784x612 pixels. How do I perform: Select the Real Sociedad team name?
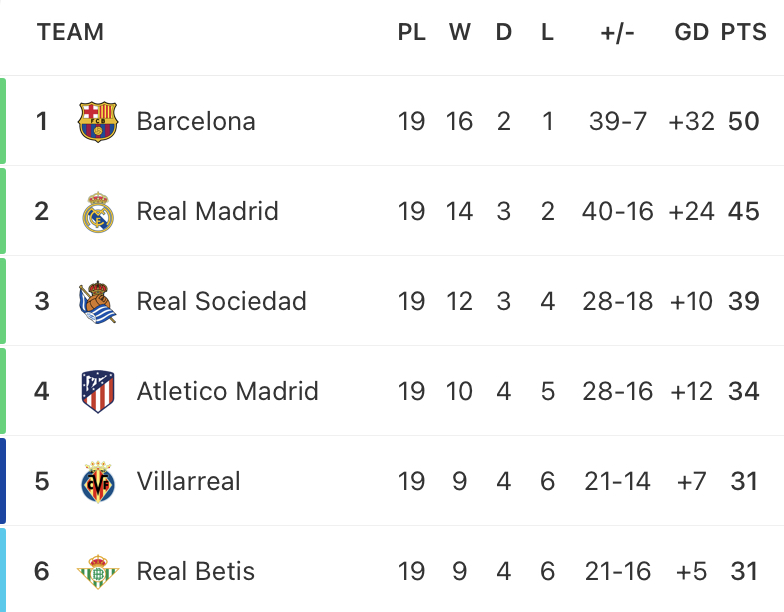coord(222,302)
